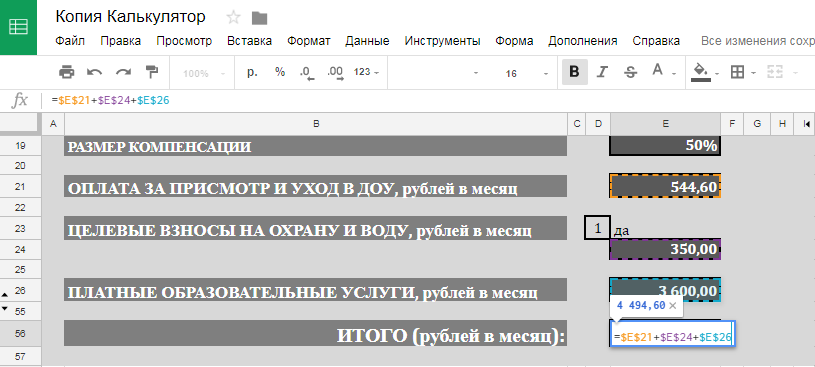The height and width of the screenshot is (367, 815).
Task: Star the document Копия Калькулятор
Action: point(234,18)
